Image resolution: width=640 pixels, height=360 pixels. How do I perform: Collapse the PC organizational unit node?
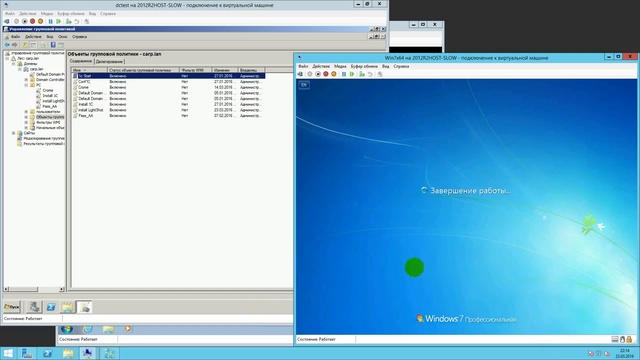27,85
